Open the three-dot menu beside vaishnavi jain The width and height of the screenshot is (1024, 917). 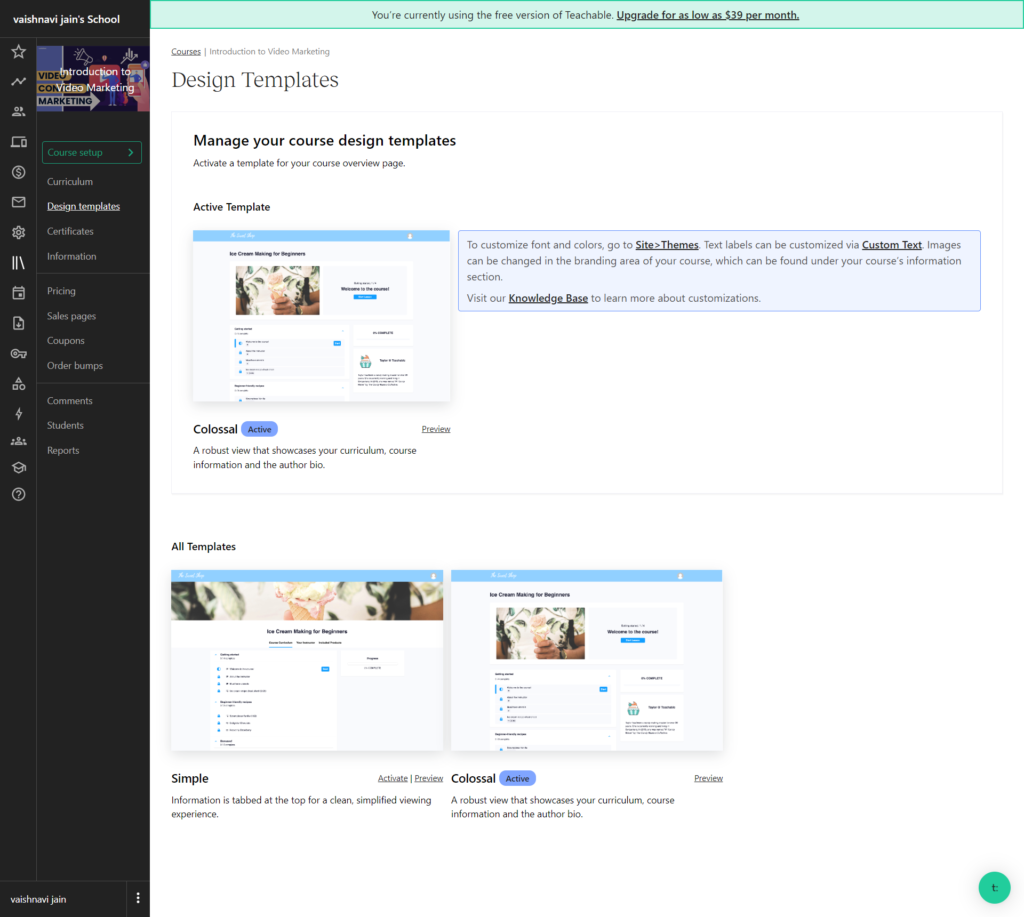pos(138,898)
